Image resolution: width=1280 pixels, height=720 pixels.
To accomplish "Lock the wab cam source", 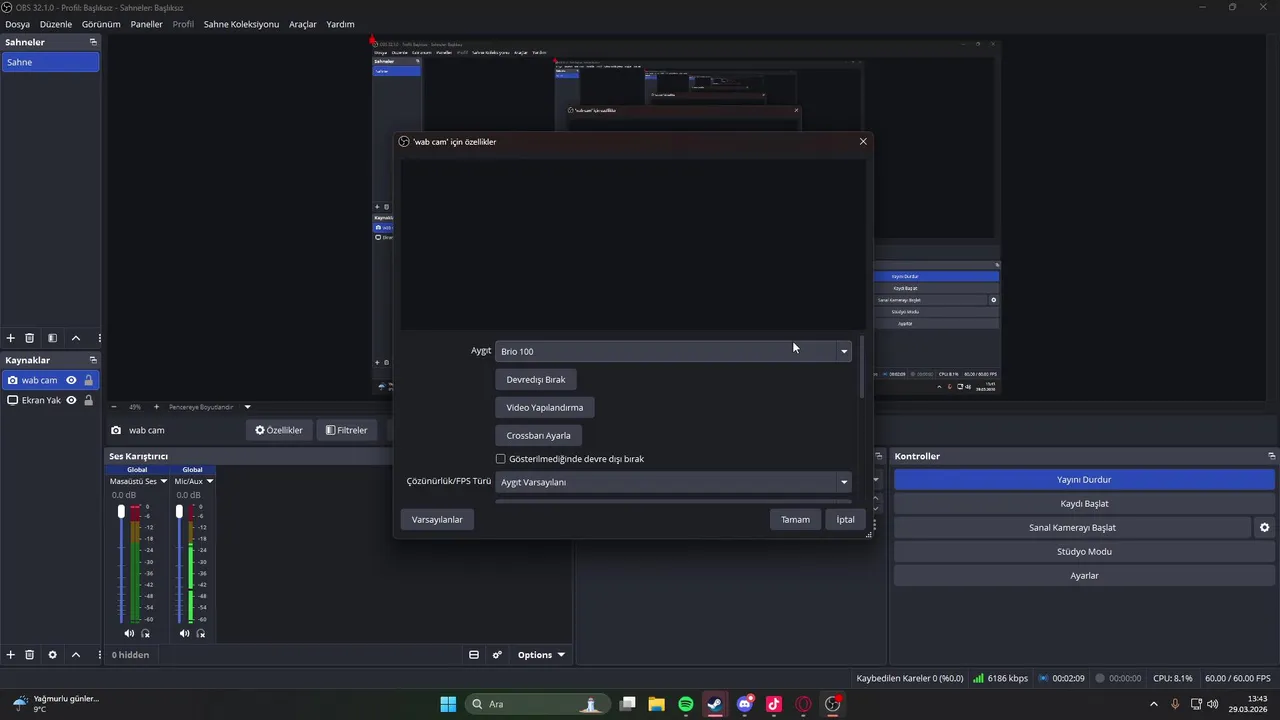I will click(88, 380).
